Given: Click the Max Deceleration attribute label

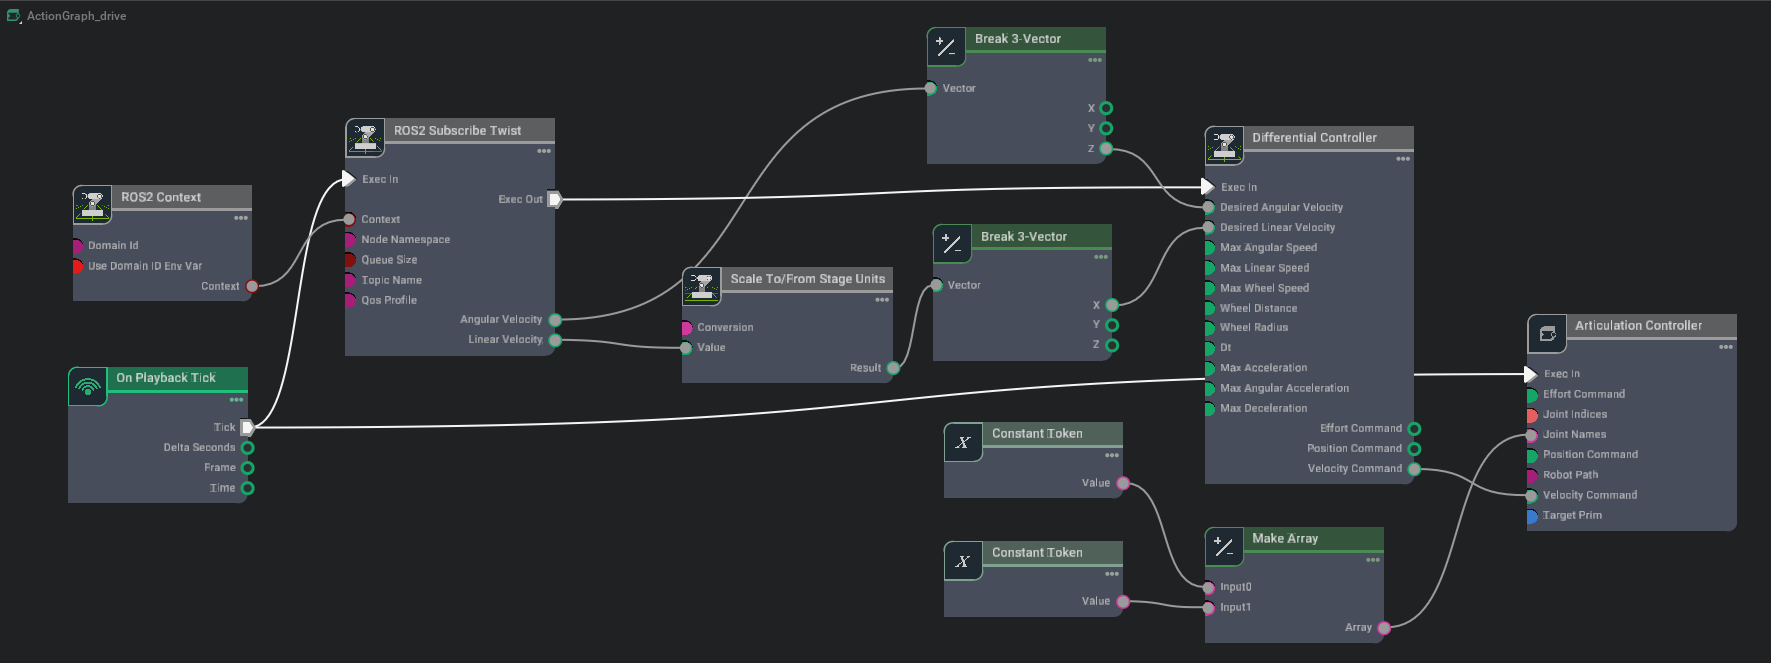Looking at the screenshot, I should 1263,408.
